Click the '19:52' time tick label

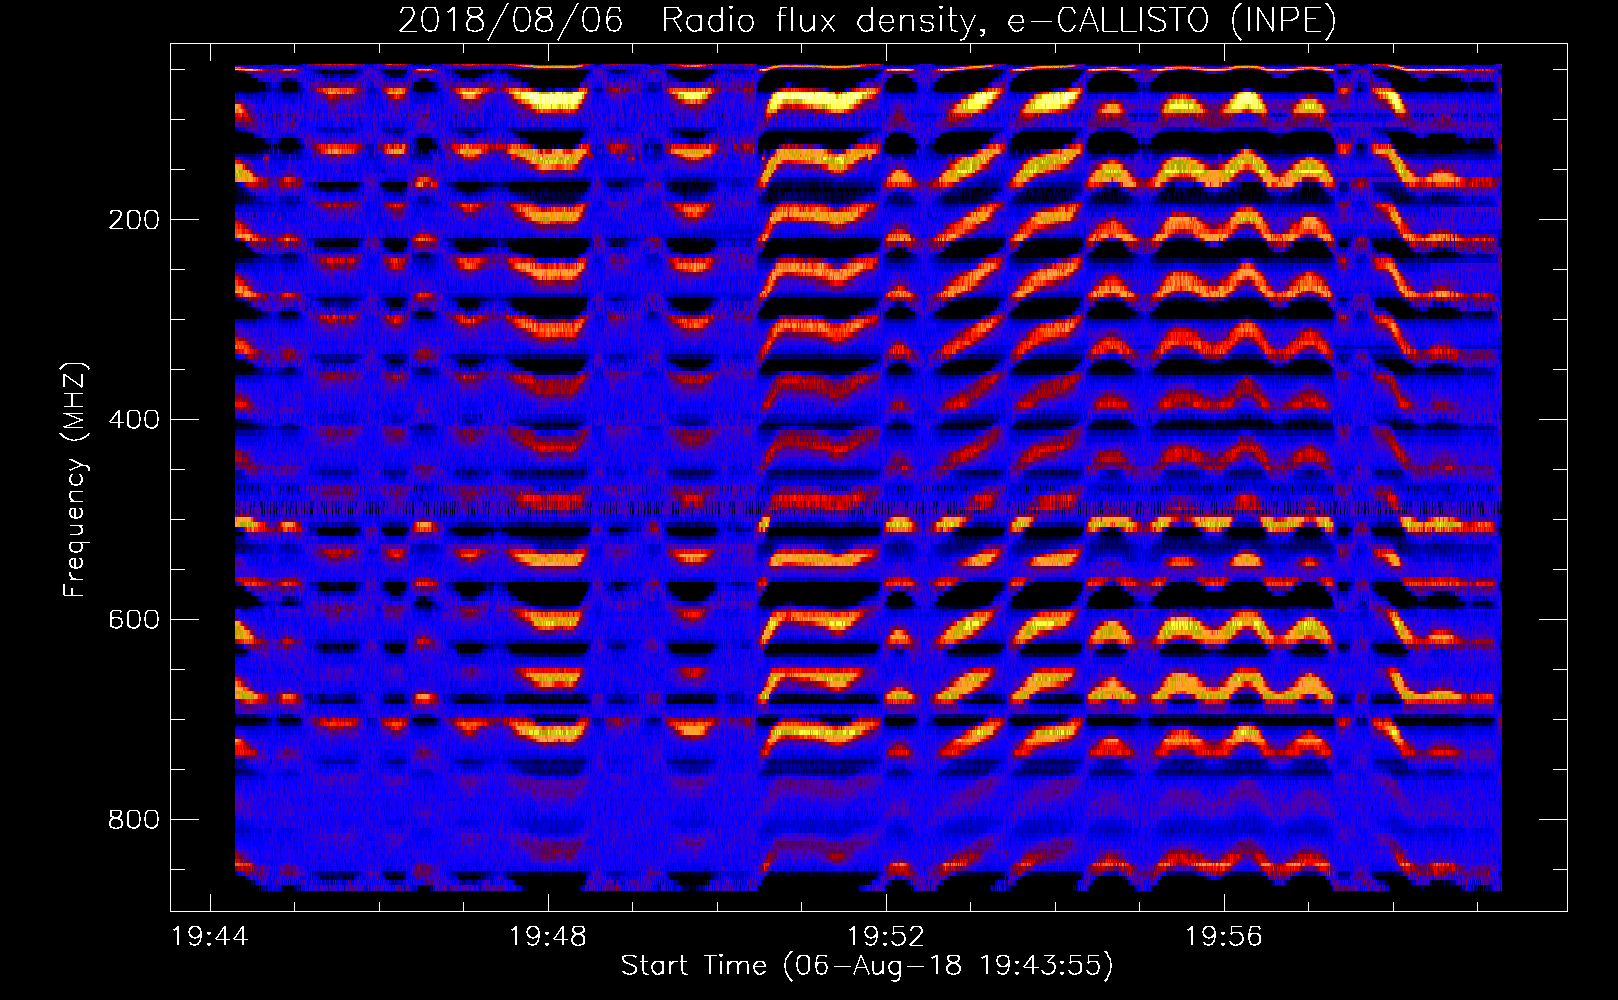tap(886, 937)
